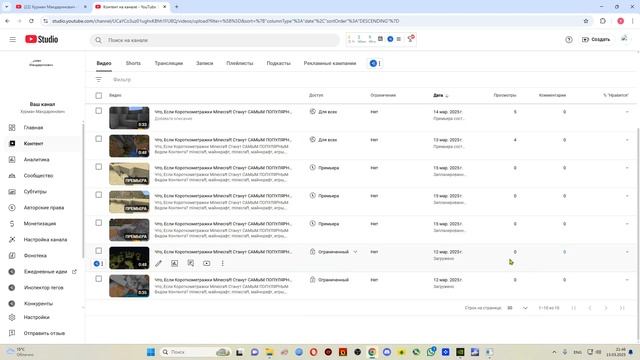Tick checkbox of the 13 мар. video
640x360 pixels.
pos(99,139)
